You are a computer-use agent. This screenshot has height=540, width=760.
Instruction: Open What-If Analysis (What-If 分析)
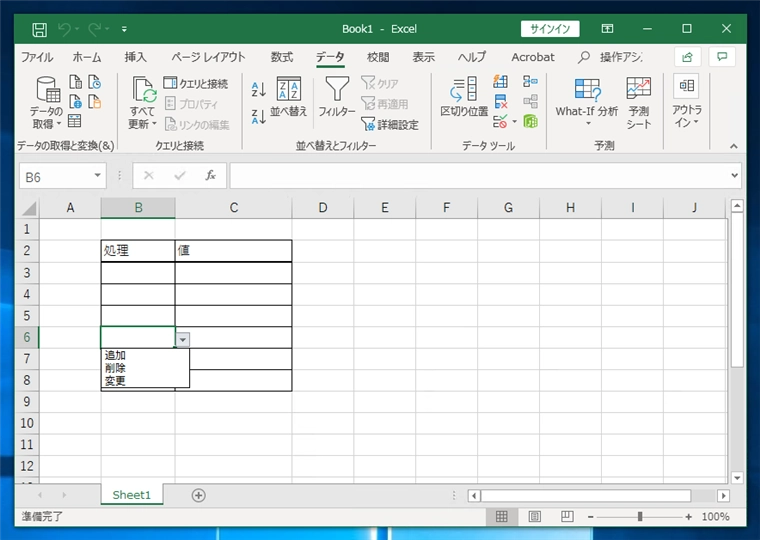point(587,102)
